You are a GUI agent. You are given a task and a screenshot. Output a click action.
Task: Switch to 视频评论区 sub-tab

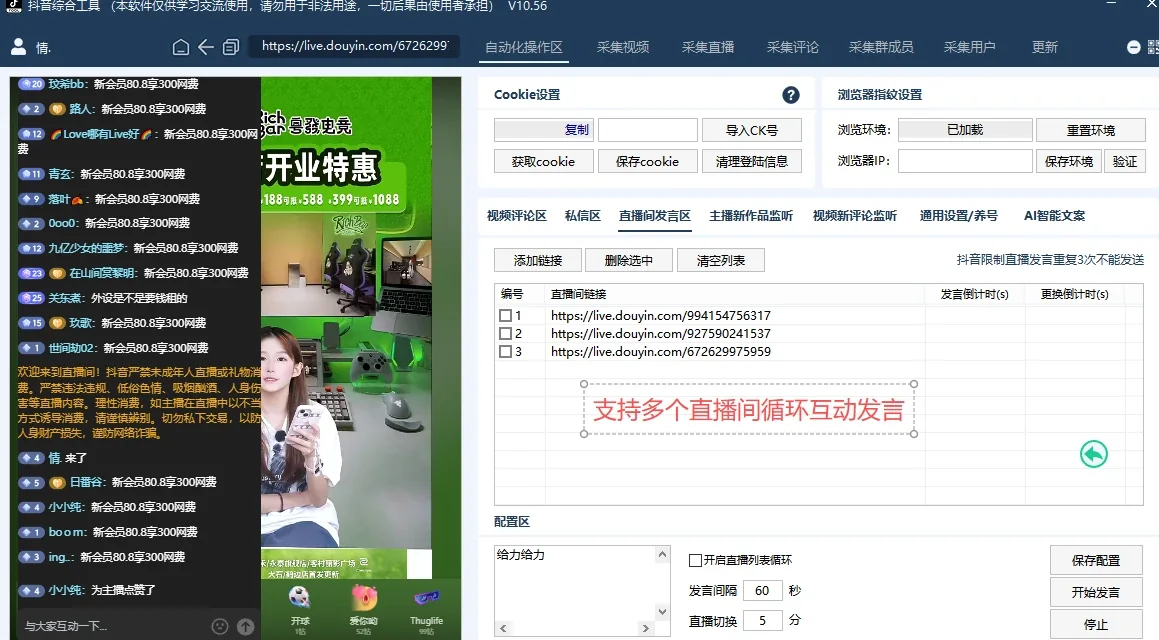click(x=517, y=216)
